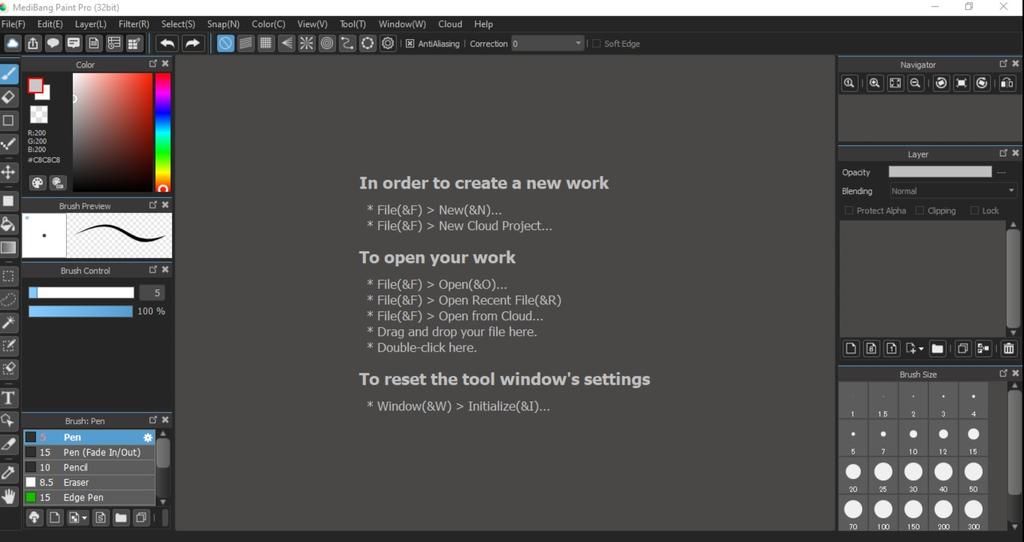Choose brush size 10 preset
The height and width of the screenshot is (542, 1024).
click(913, 438)
